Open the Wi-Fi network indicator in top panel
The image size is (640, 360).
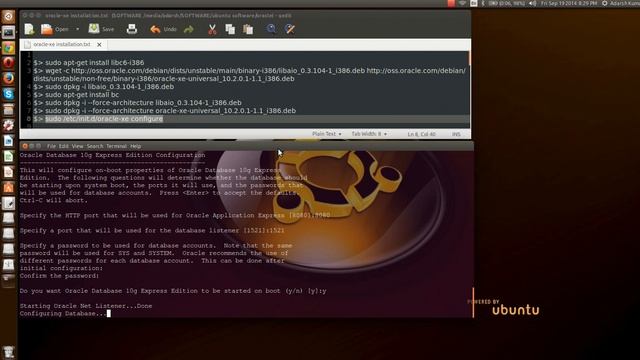pos(462,3)
